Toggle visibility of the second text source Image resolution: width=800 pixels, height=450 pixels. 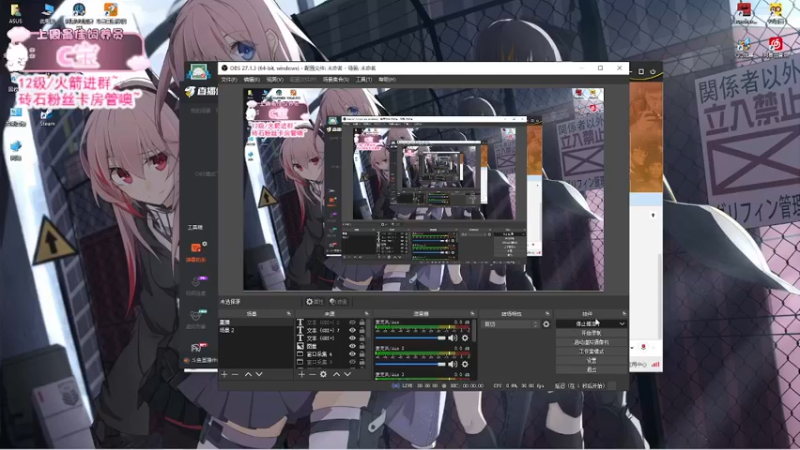click(352, 330)
